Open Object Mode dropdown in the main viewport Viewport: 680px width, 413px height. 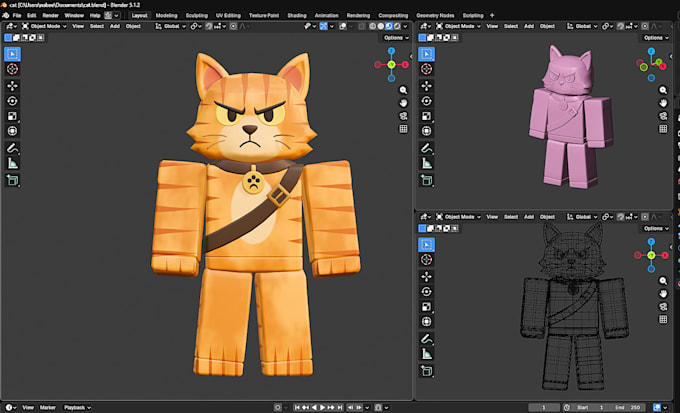44,26
